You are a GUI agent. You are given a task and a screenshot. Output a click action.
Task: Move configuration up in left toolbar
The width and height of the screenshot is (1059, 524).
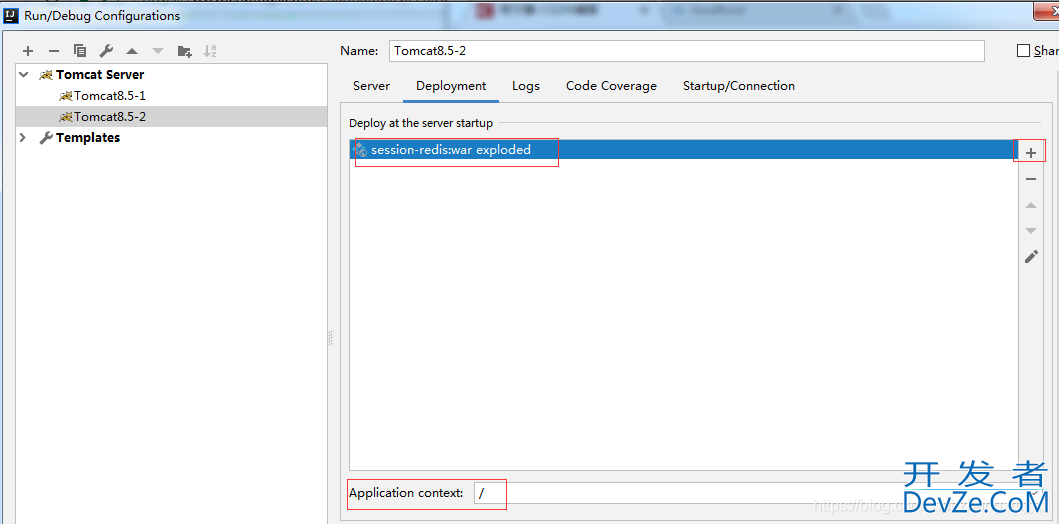(x=132, y=51)
